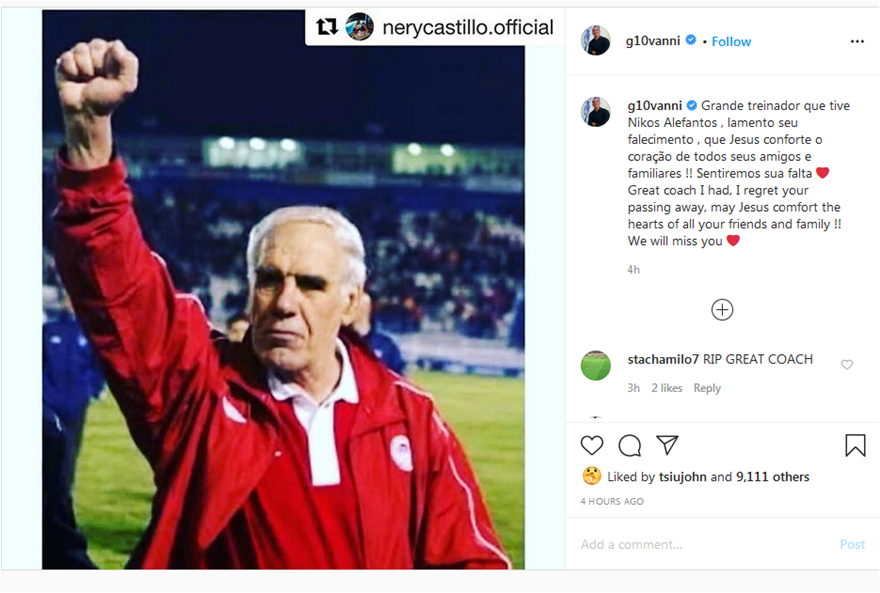Follow the g10vanni account

(x=731, y=42)
